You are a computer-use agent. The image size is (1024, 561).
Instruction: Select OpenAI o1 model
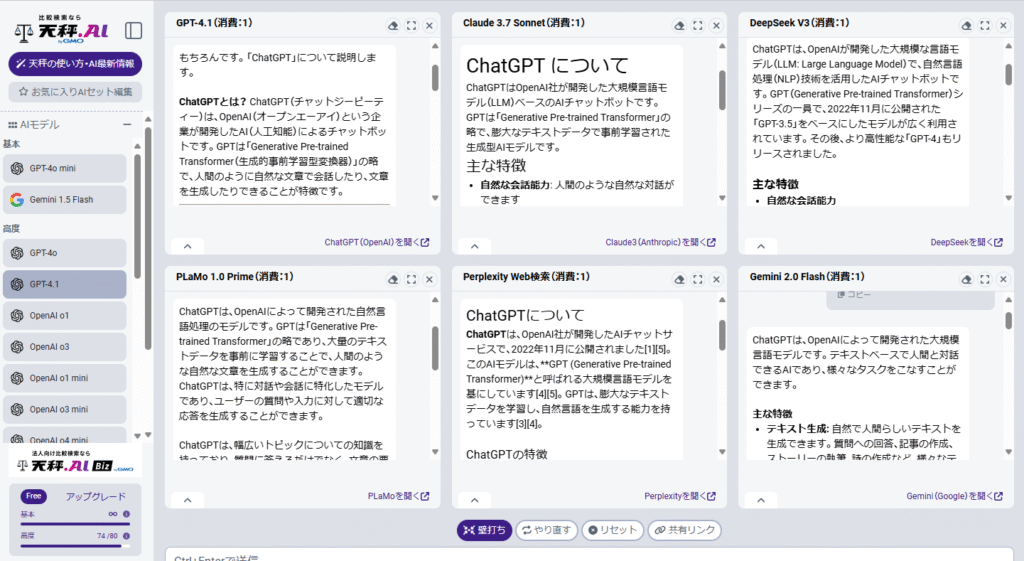[x=65, y=315]
